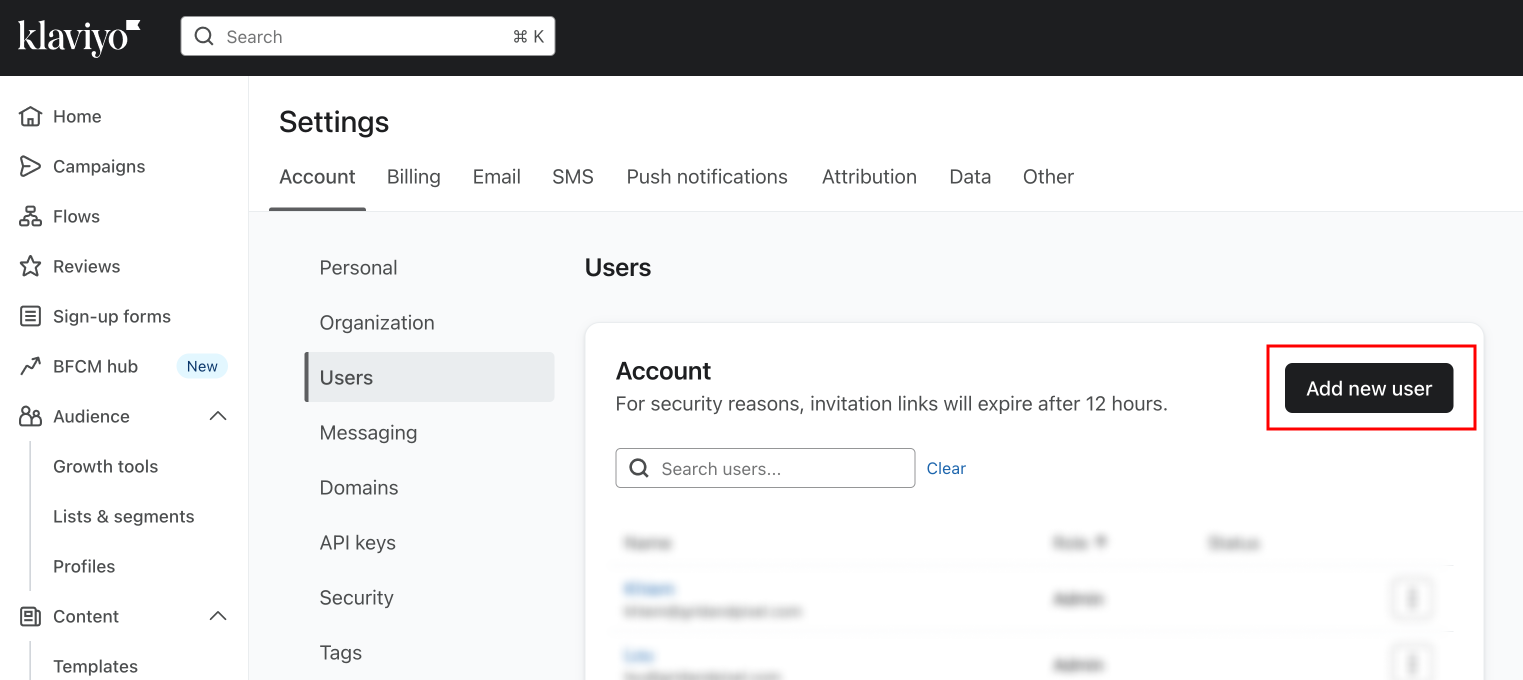Image resolution: width=1523 pixels, height=680 pixels.
Task: Sort by the Role column header
Action: pos(1080,543)
